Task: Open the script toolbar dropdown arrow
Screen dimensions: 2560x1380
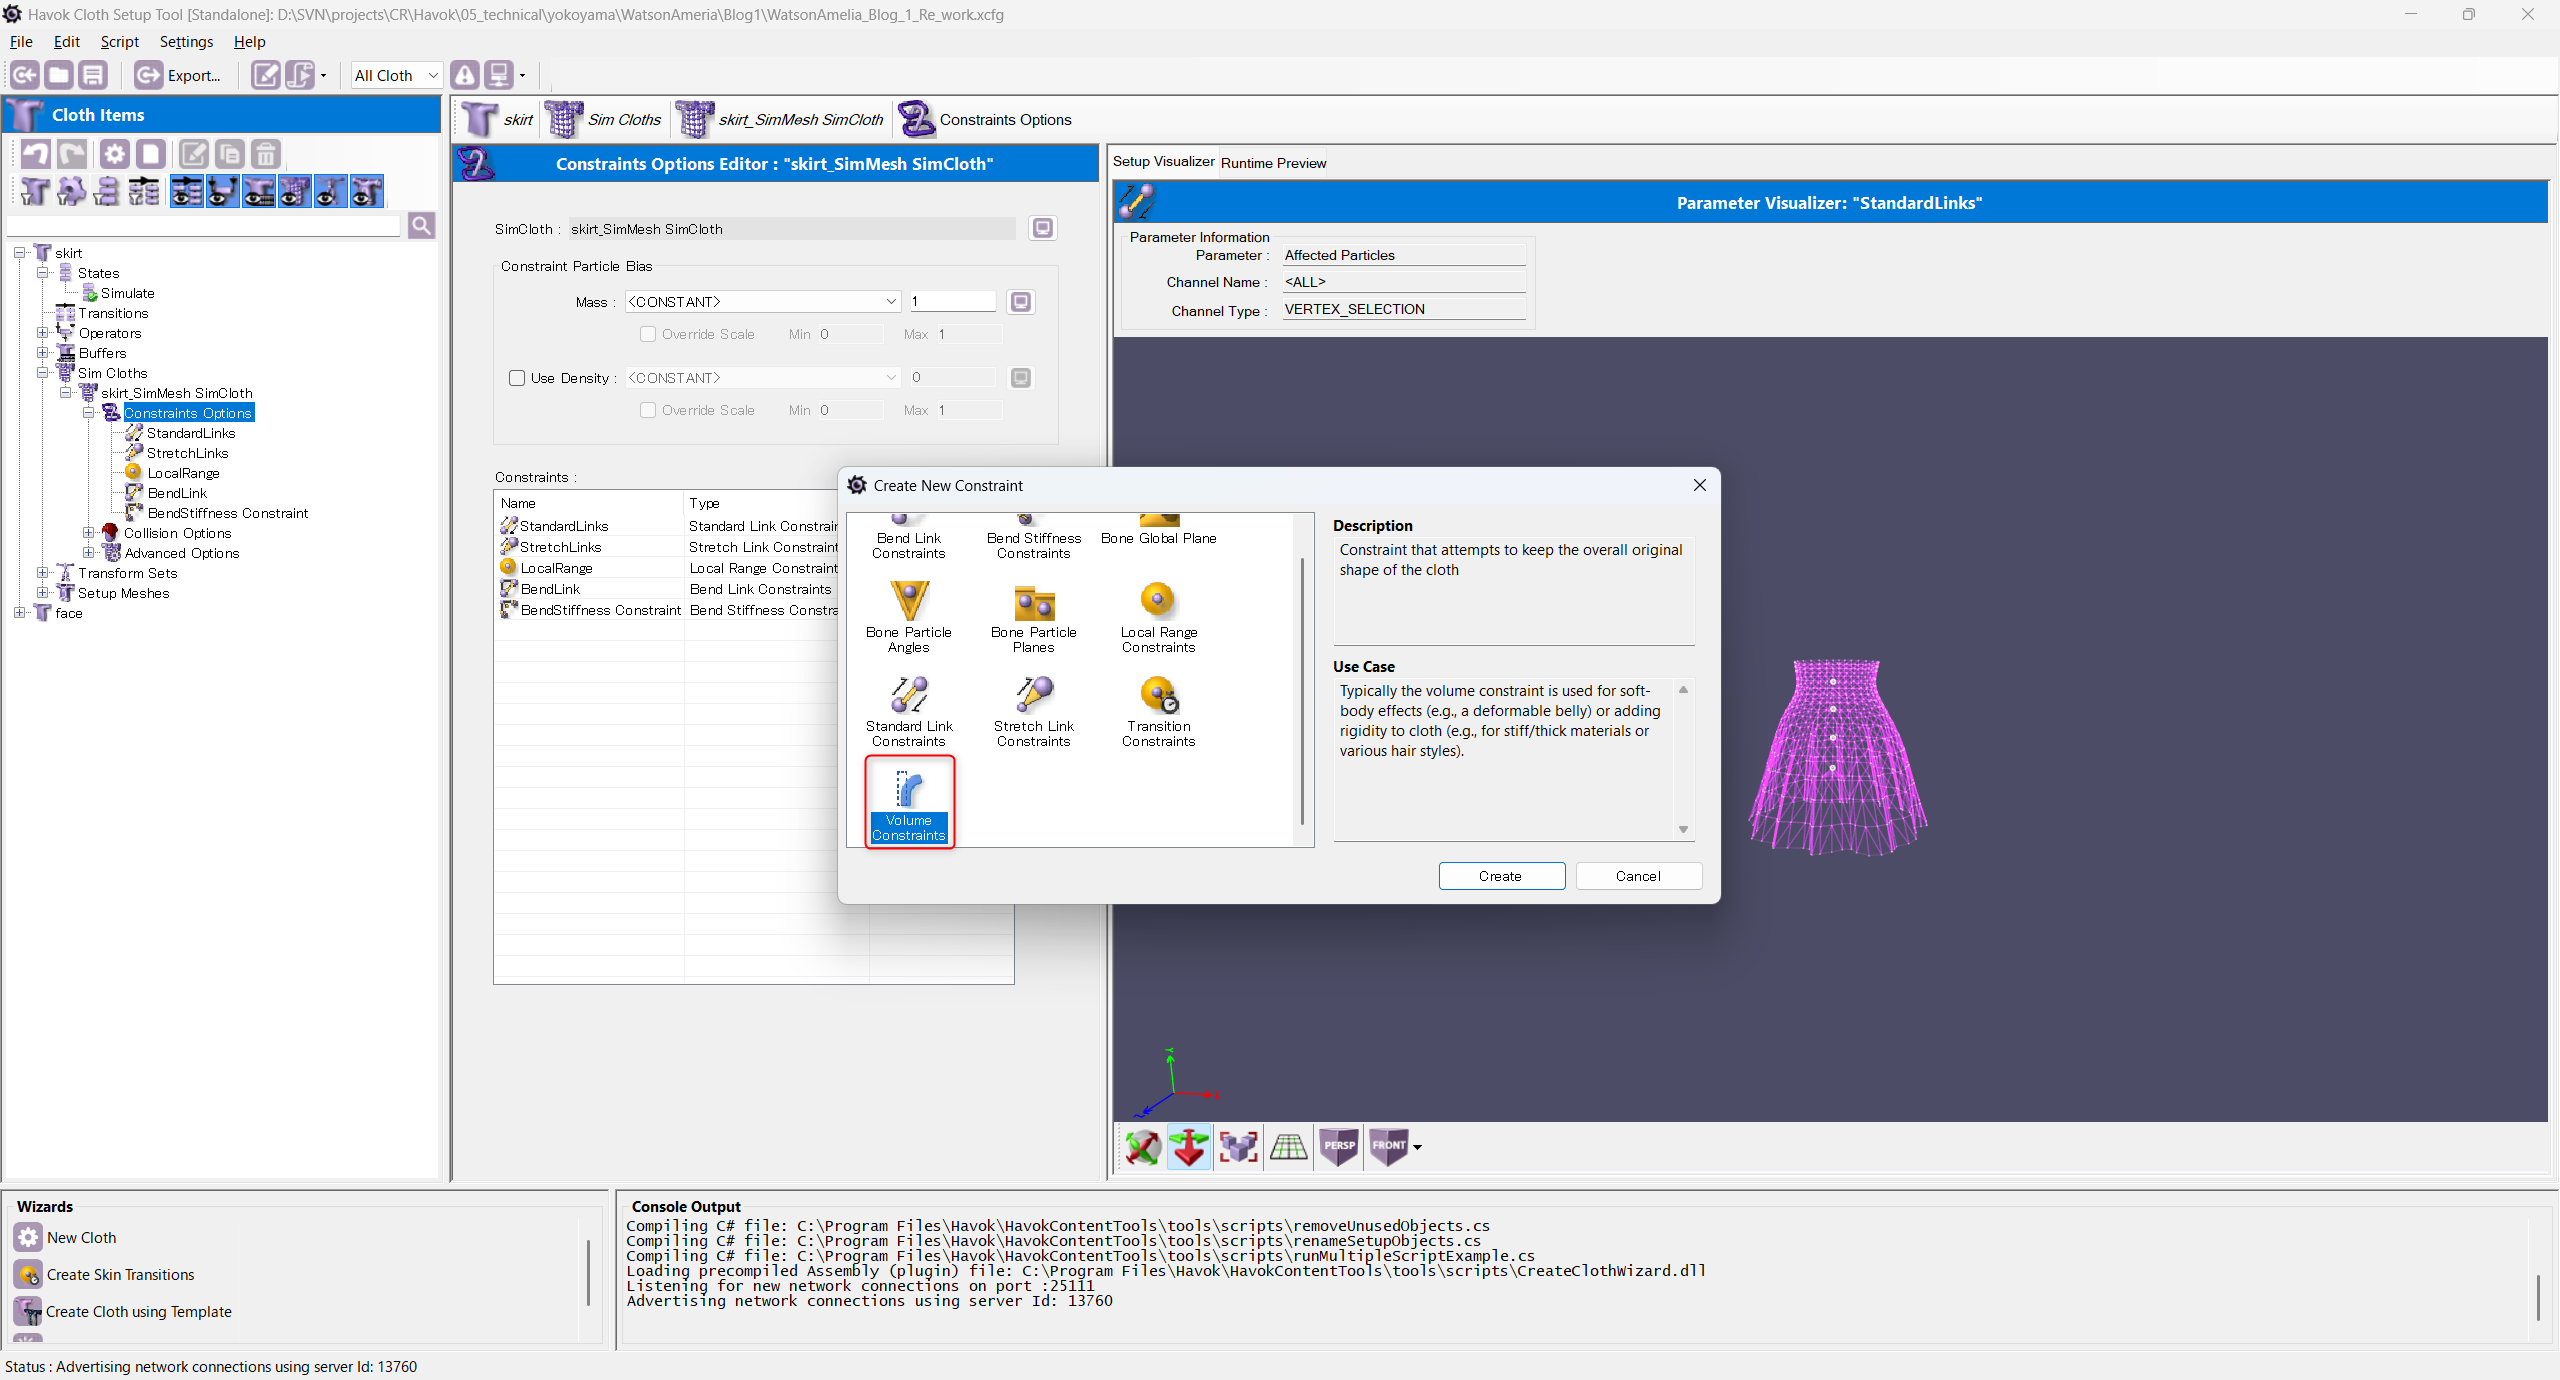Action: tap(323, 75)
